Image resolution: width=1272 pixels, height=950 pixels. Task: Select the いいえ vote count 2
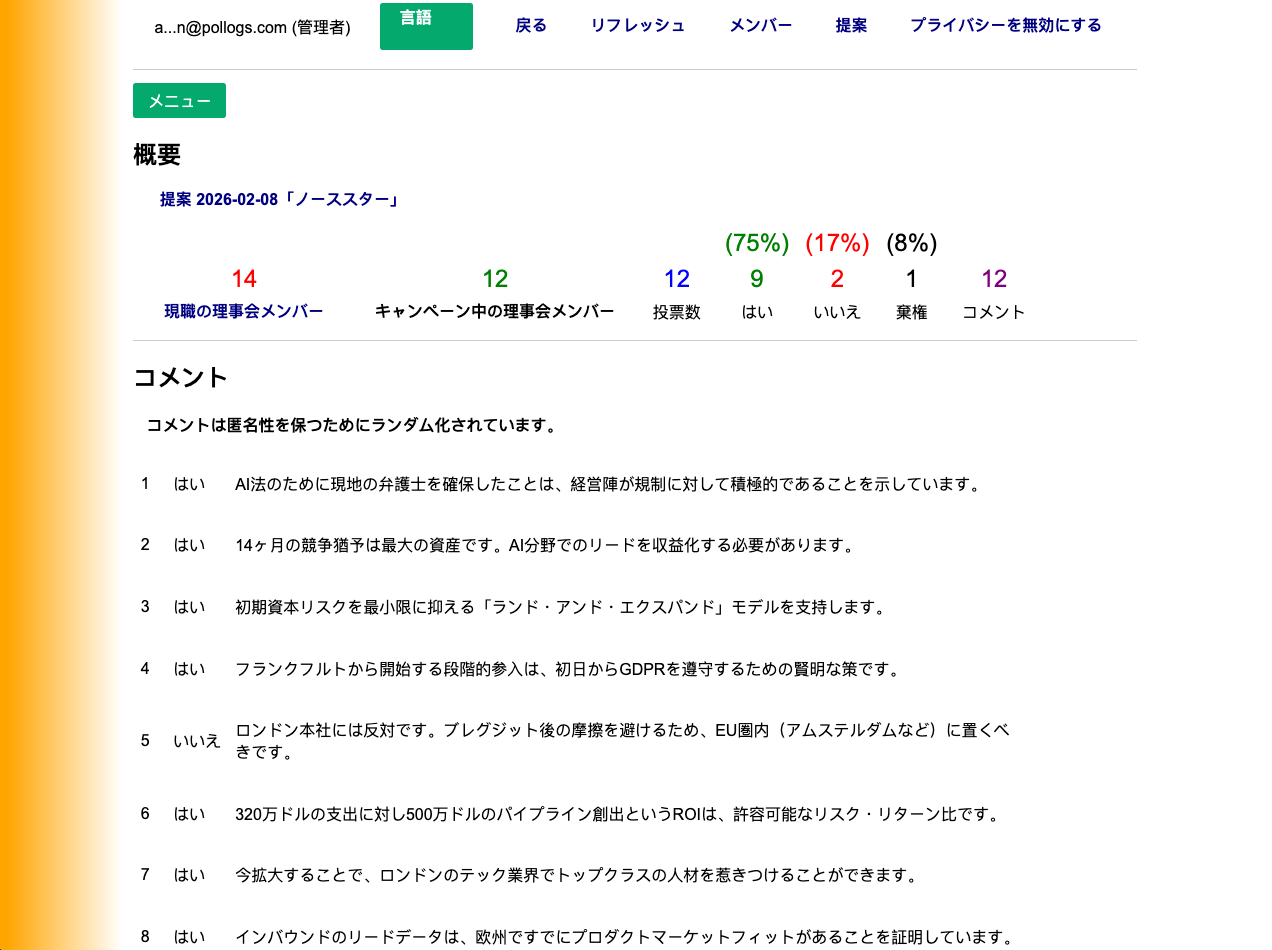(837, 279)
